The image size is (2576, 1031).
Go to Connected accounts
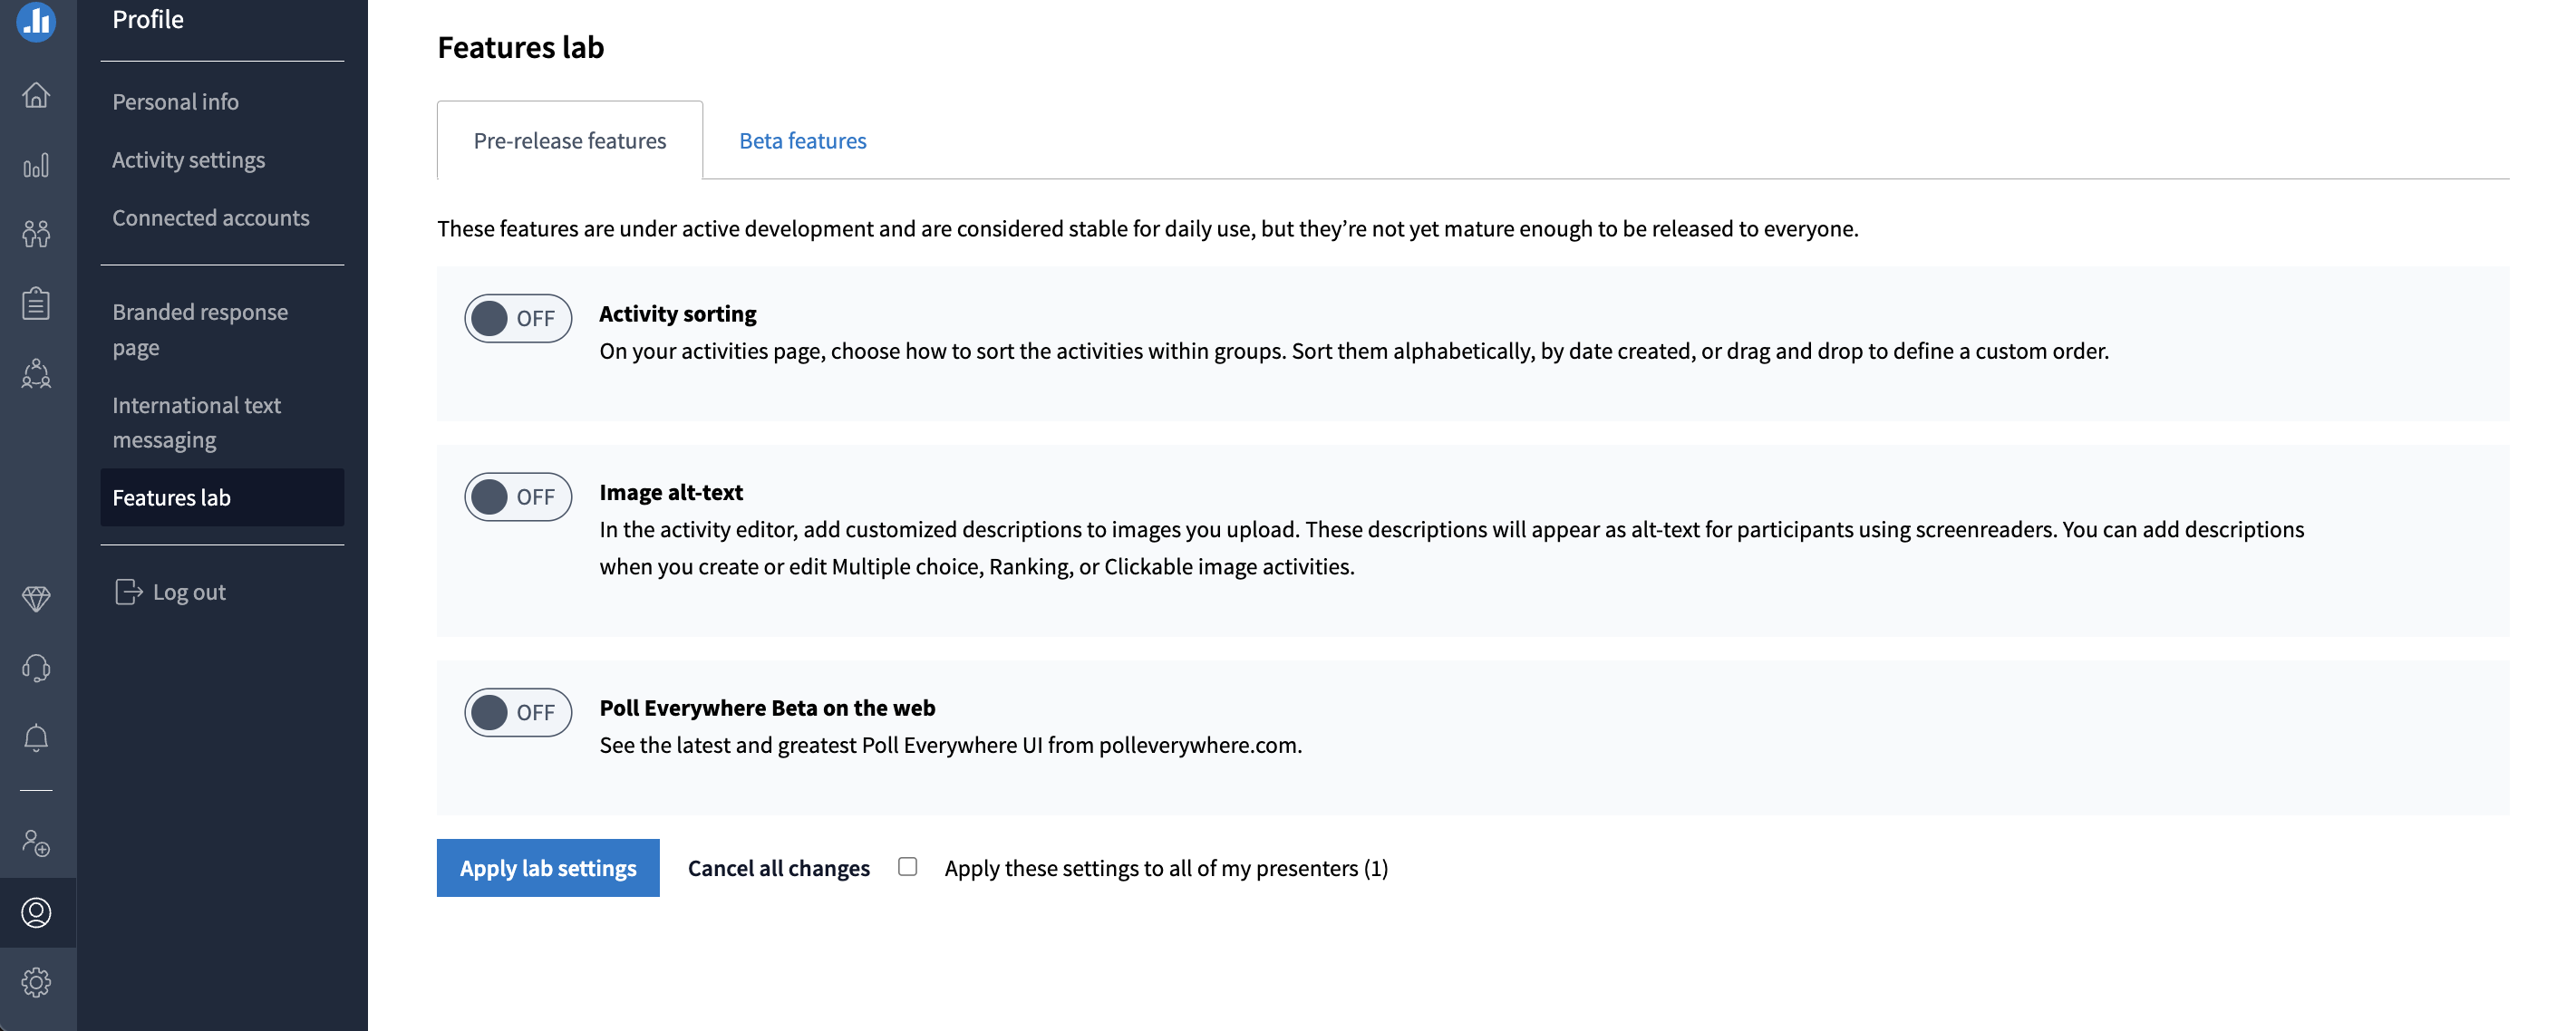(x=211, y=217)
